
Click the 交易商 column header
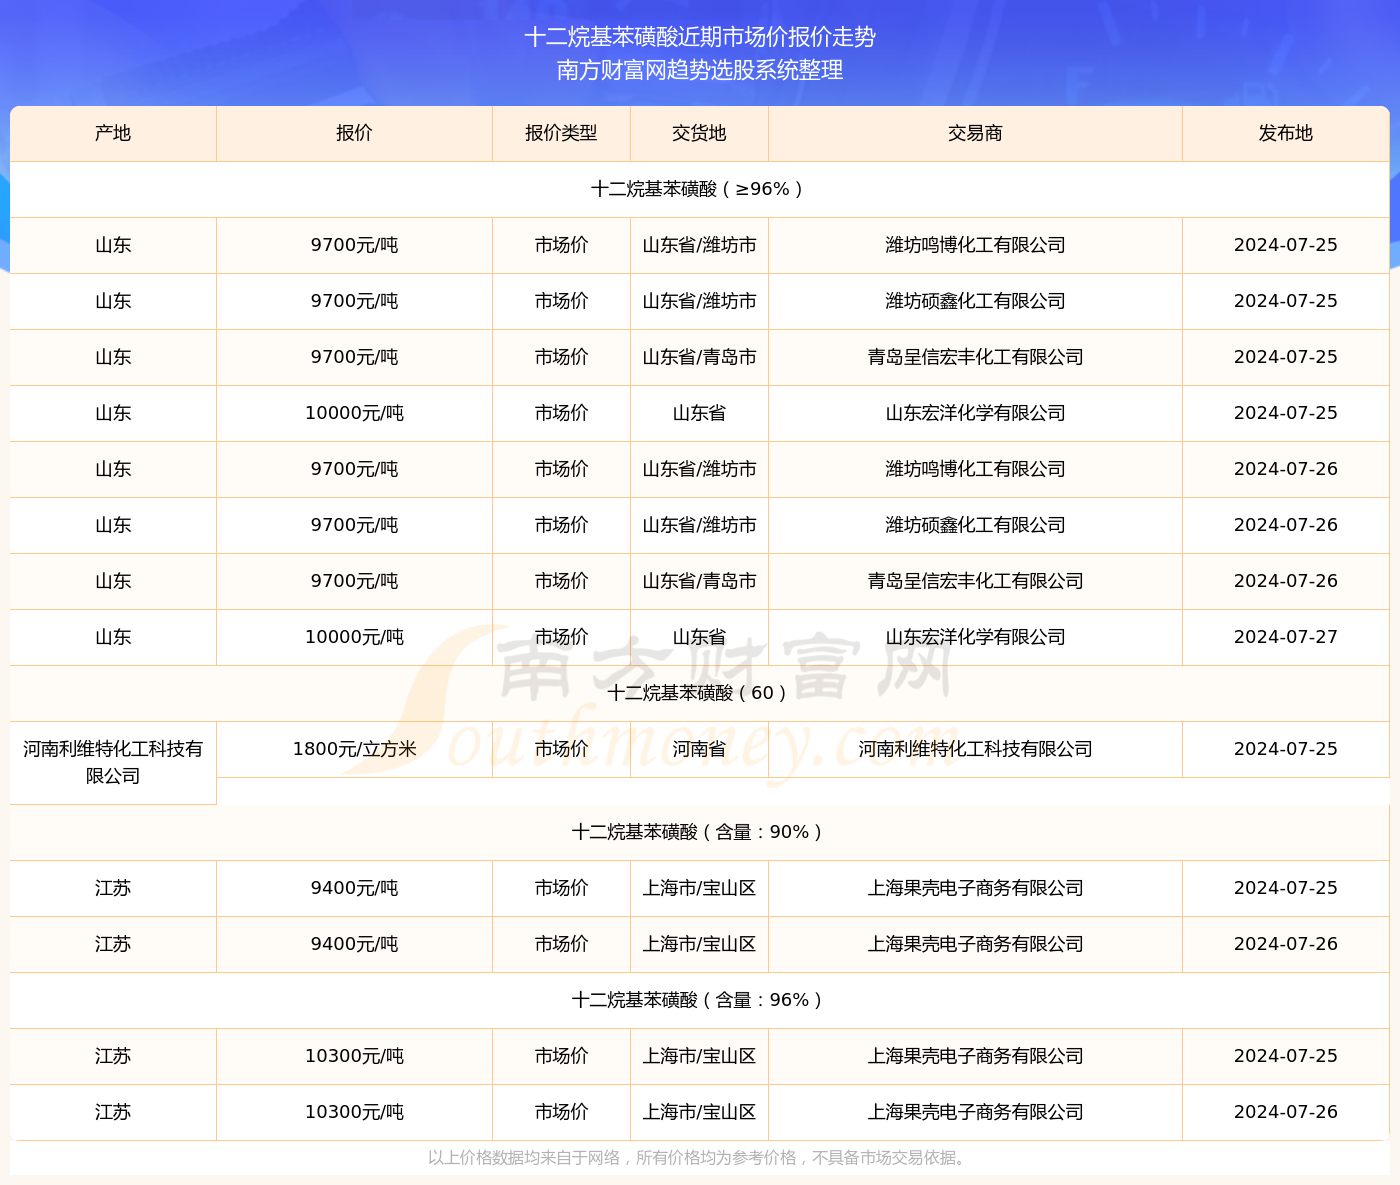pos(975,133)
